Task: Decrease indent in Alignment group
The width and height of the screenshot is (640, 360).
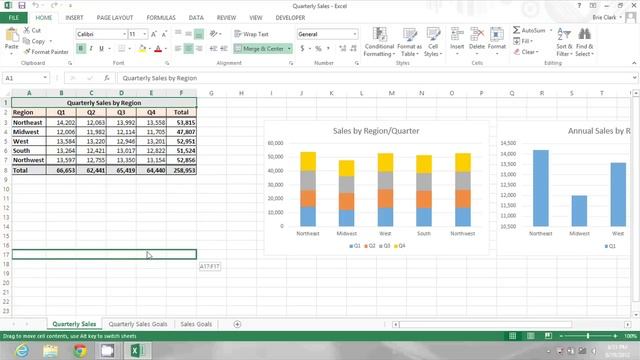Action: (x=213, y=49)
